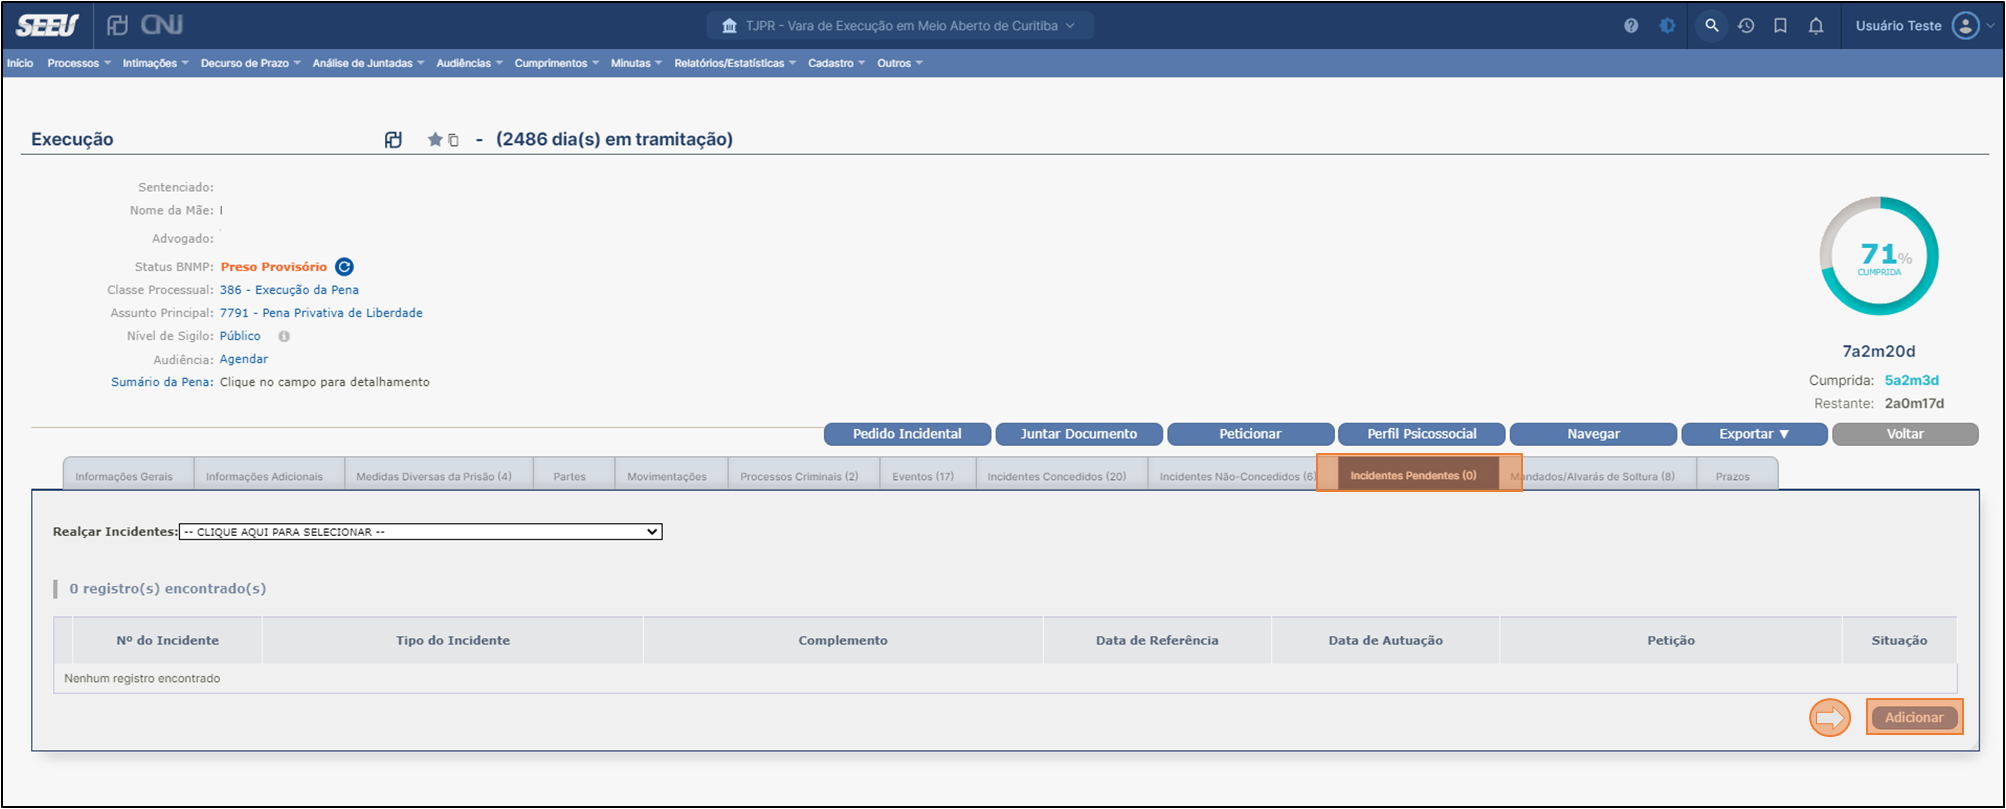Expand the user account chevron
This screenshot has width=2006, height=809.
pyautogui.click(x=1990, y=26)
